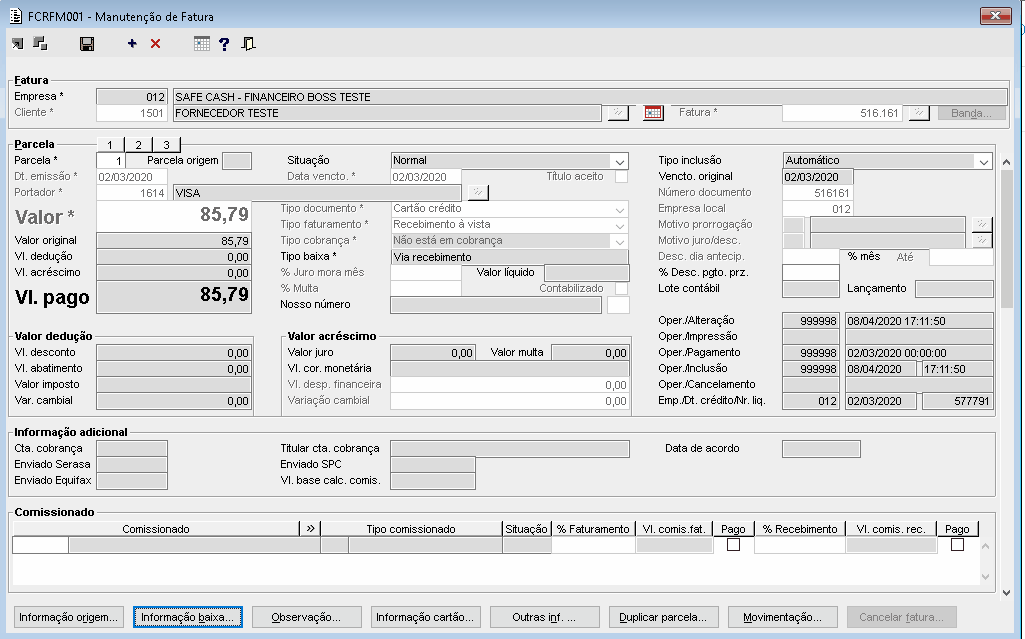Expand the Tipo documento Cartão crédito dropdown
1025x639 pixels.
click(620, 209)
